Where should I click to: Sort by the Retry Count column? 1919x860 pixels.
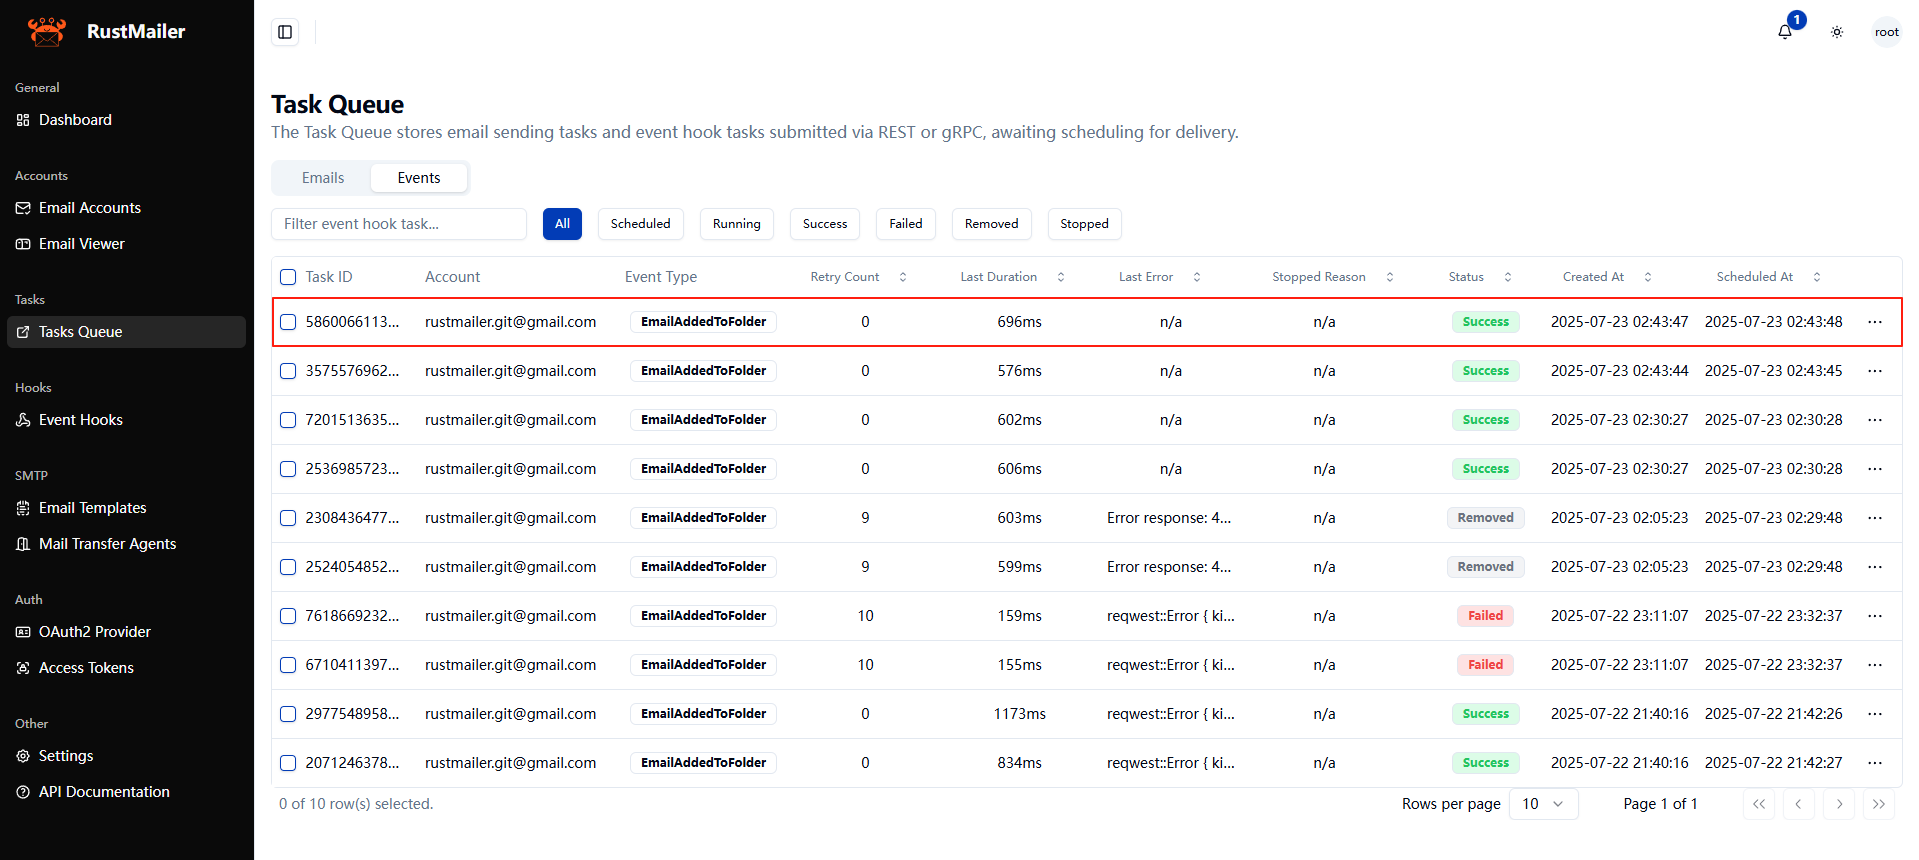pos(859,277)
